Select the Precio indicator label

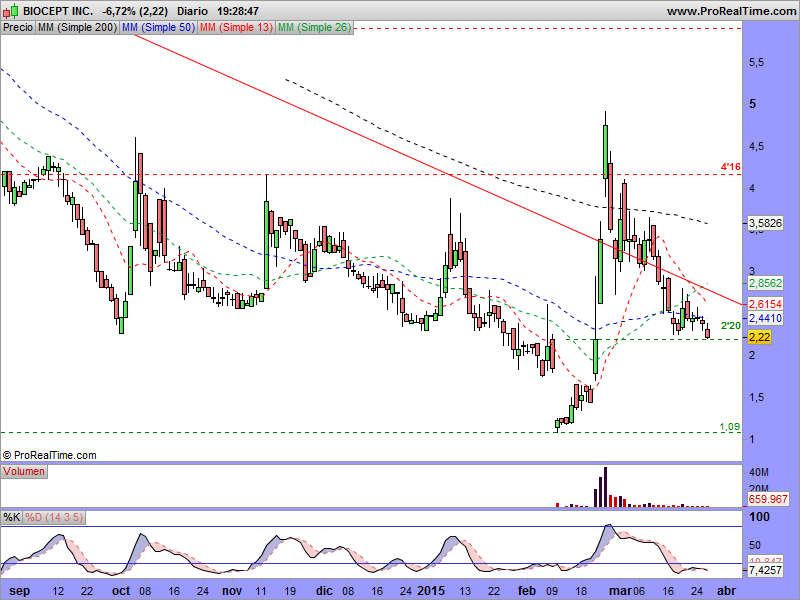click(x=18, y=28)
